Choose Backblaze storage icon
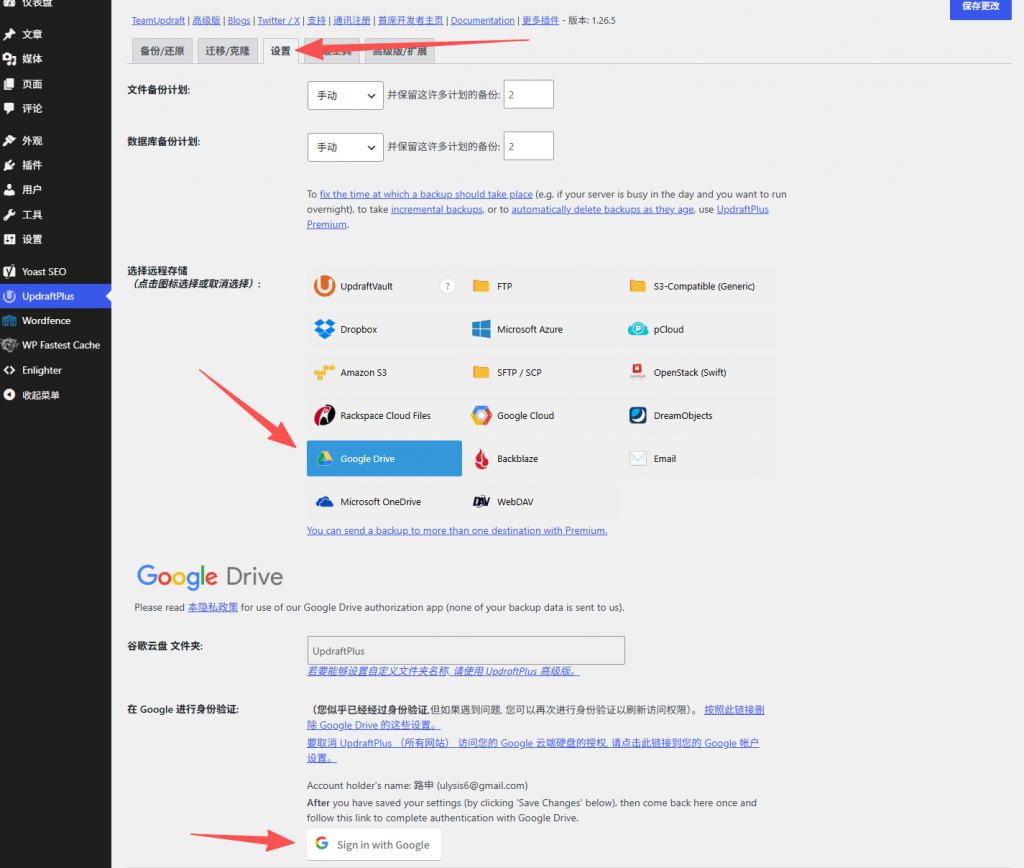The image size is (1024, 868). (x=481, y=458)
